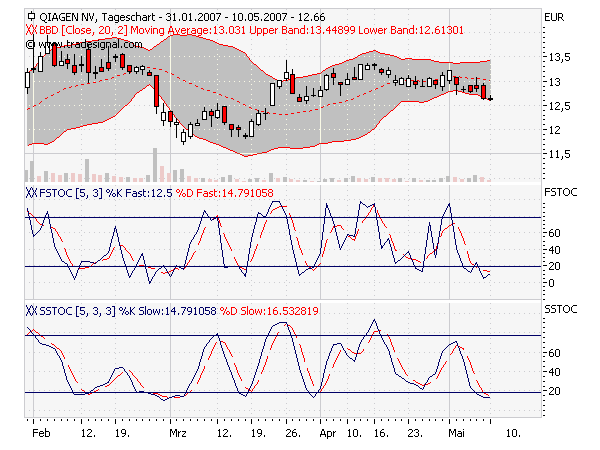Click the large red candle before Mrz
600x450 pixels.
coord(157,91)
